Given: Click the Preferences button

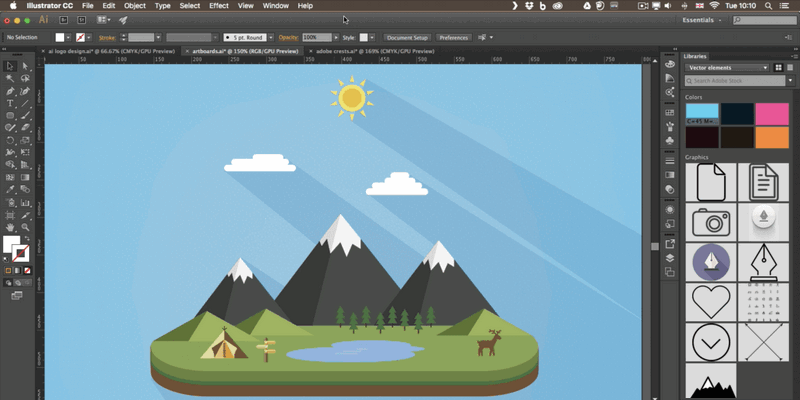Looking at the screenshot, I should click(453, 37).
